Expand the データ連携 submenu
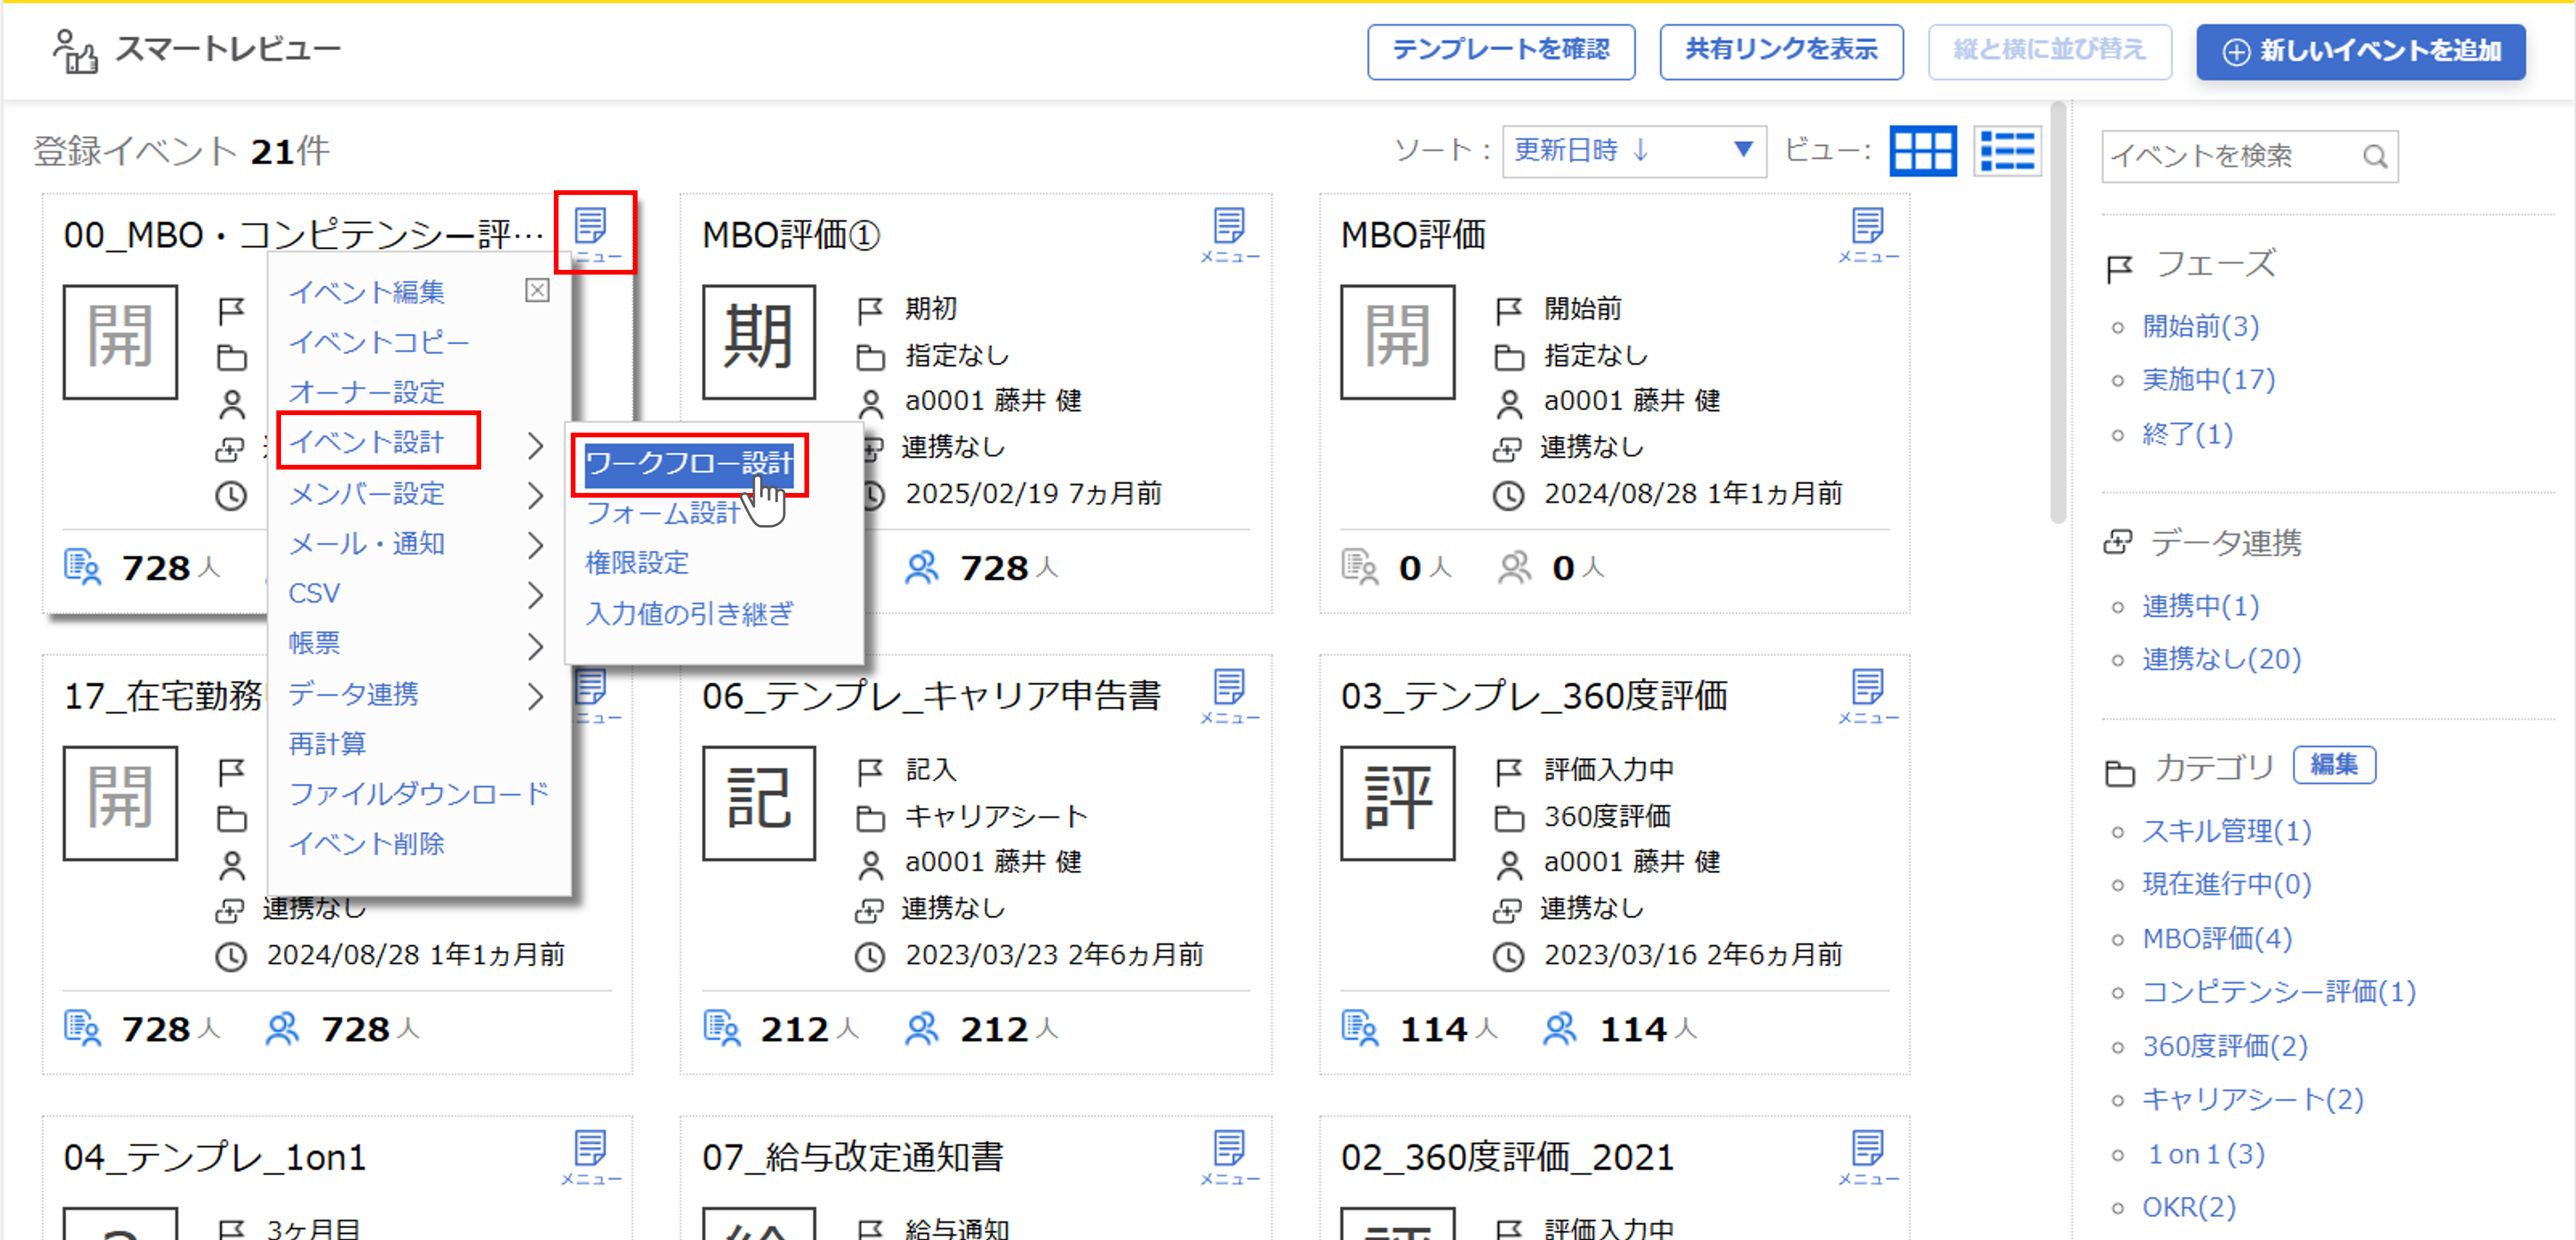This screenshot has height=1240, width=2576. coord(352,693)
